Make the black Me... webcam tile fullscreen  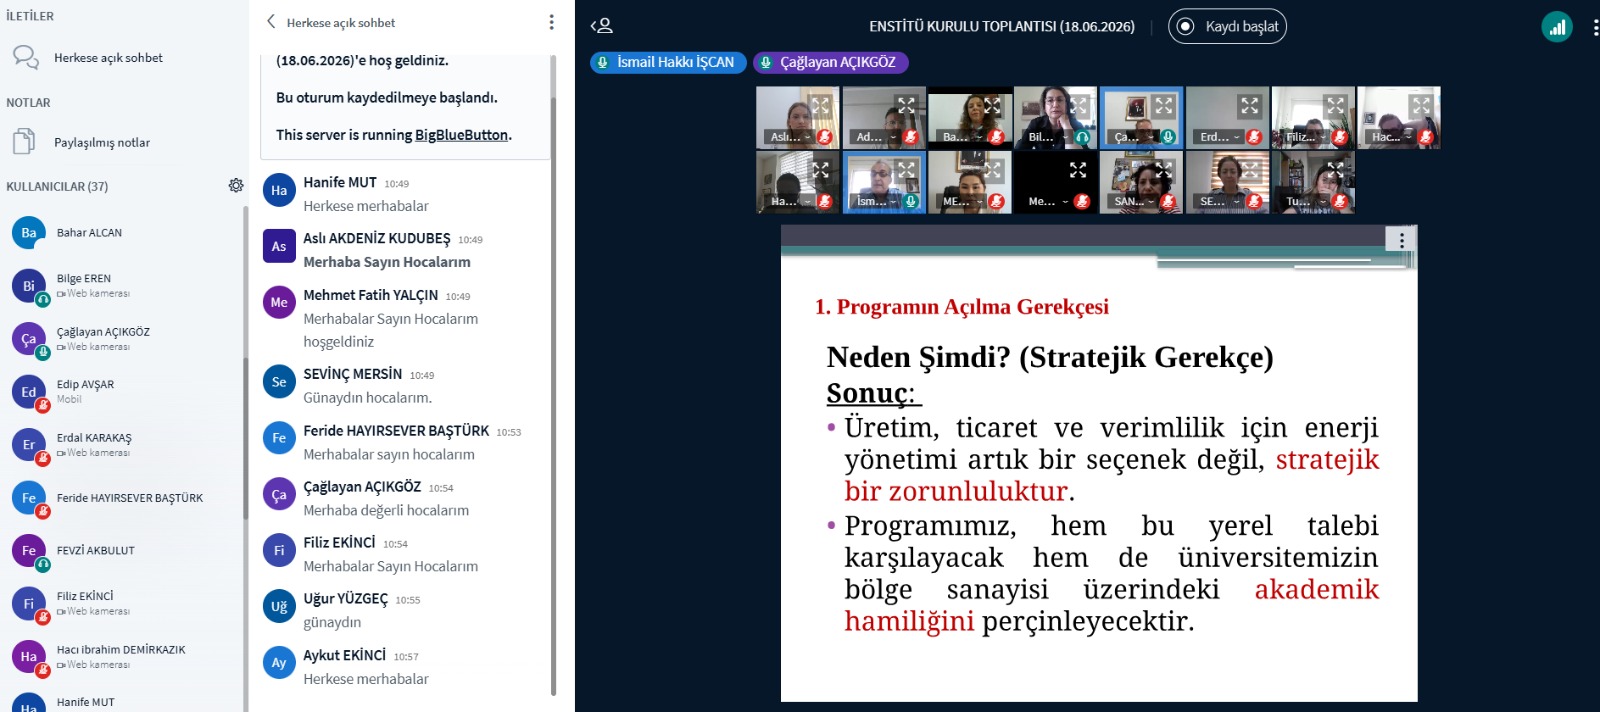pos(1077,170)
